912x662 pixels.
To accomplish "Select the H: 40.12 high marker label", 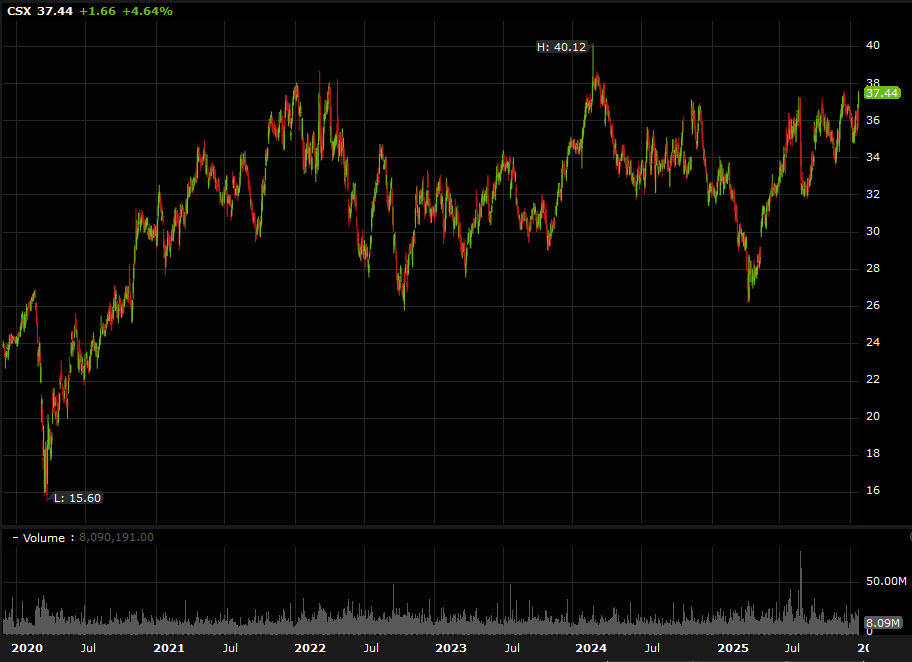I will 561,46.
